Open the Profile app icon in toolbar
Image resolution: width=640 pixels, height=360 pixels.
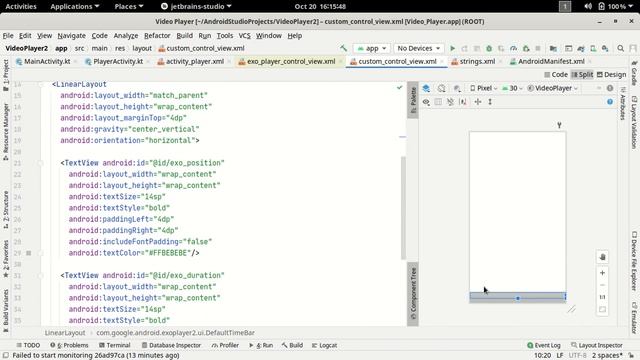point(513,48)
